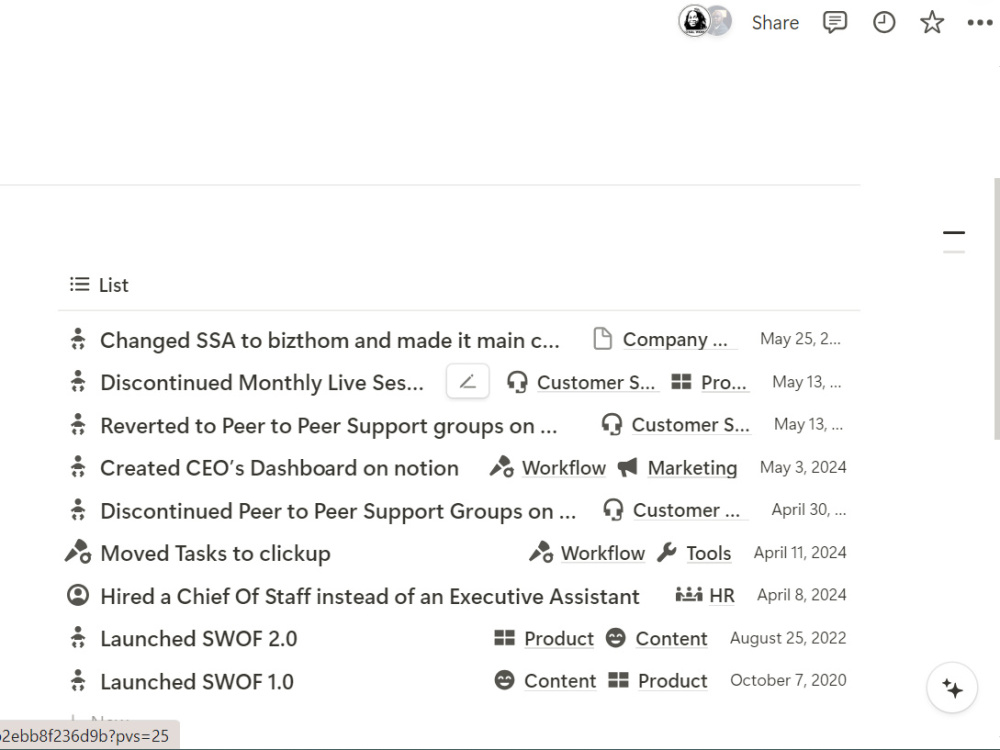This screenshot has width=1000, height=750.
Task: Click Workflow tag in CEO's Dashboard row
Action: [x=564, y=467]
